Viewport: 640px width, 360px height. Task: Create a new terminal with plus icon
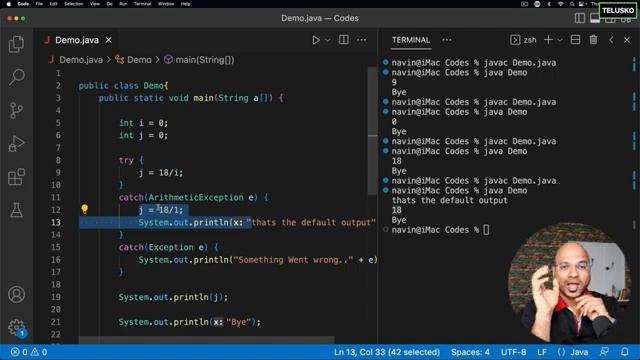[x=548, y=40]
